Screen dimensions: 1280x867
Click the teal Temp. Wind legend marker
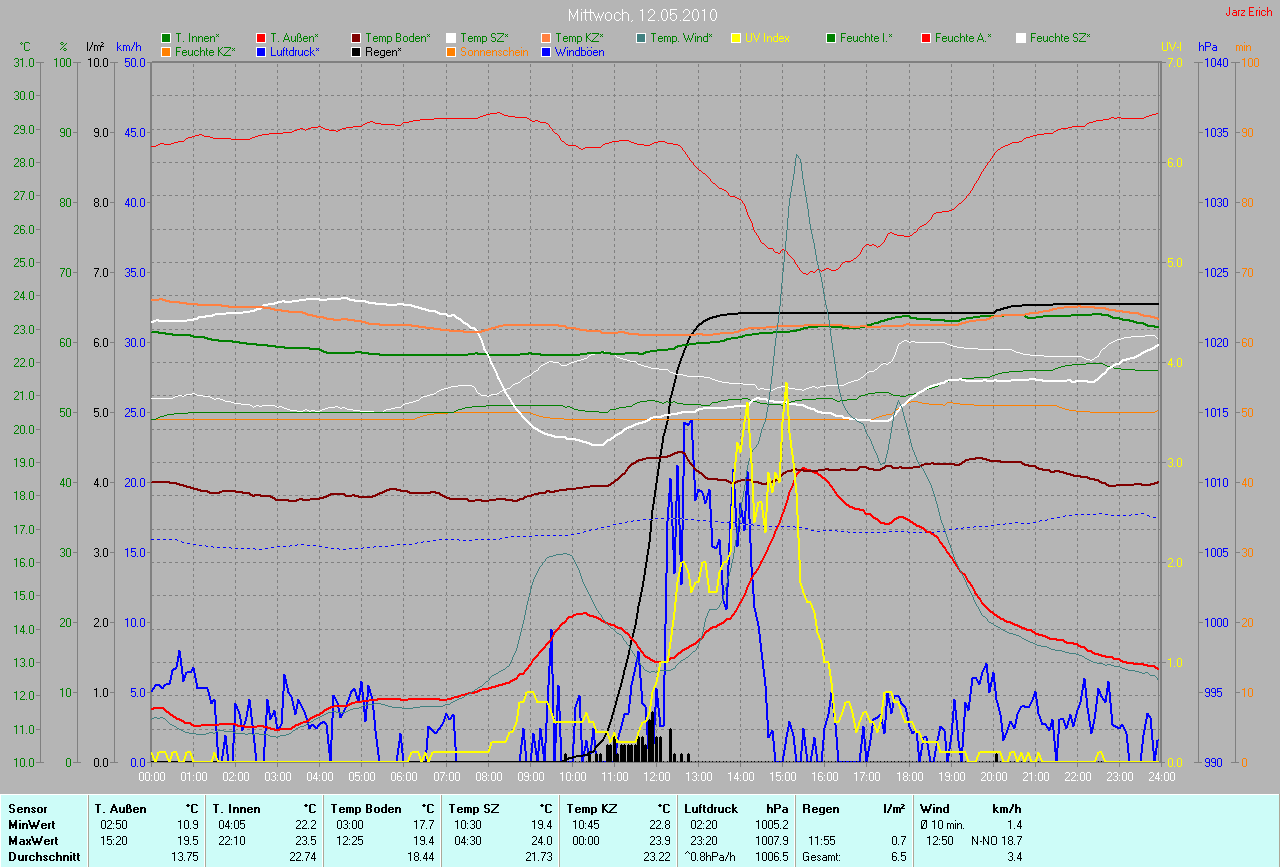[x=641, y=38]
